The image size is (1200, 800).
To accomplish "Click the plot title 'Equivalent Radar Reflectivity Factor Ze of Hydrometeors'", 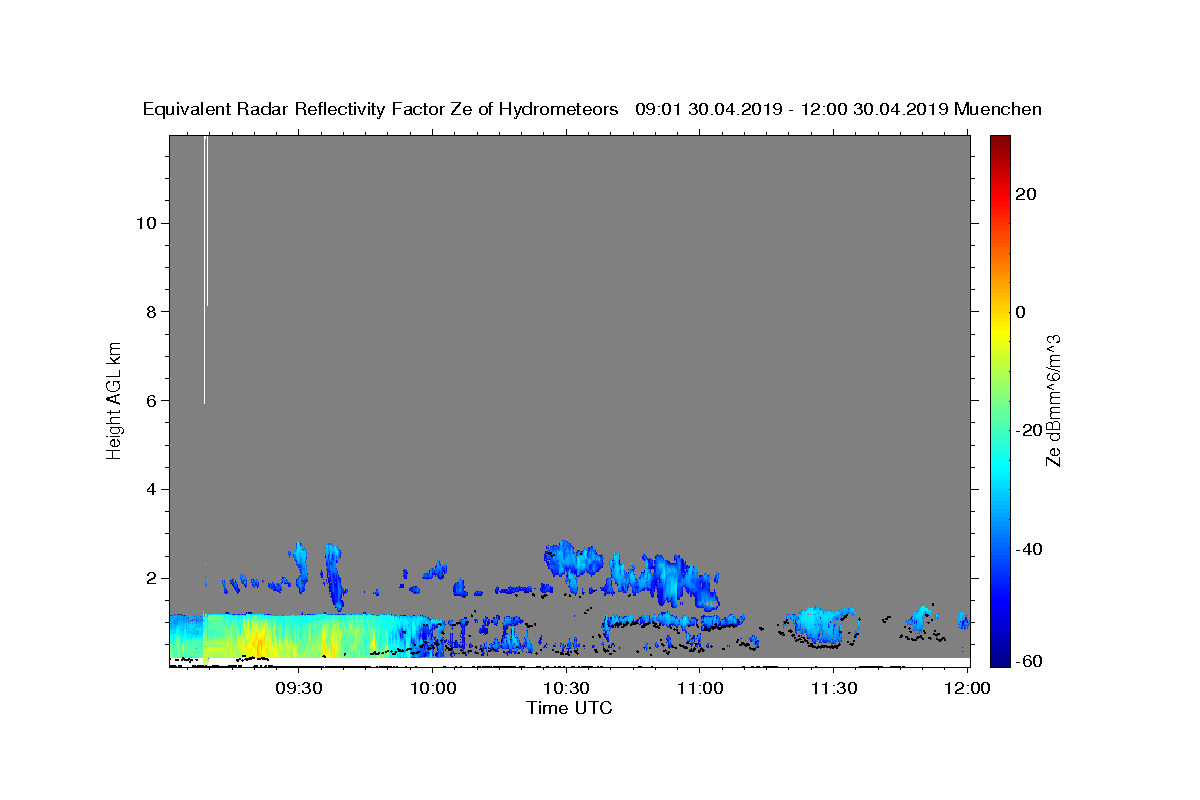I will (381, 109).
